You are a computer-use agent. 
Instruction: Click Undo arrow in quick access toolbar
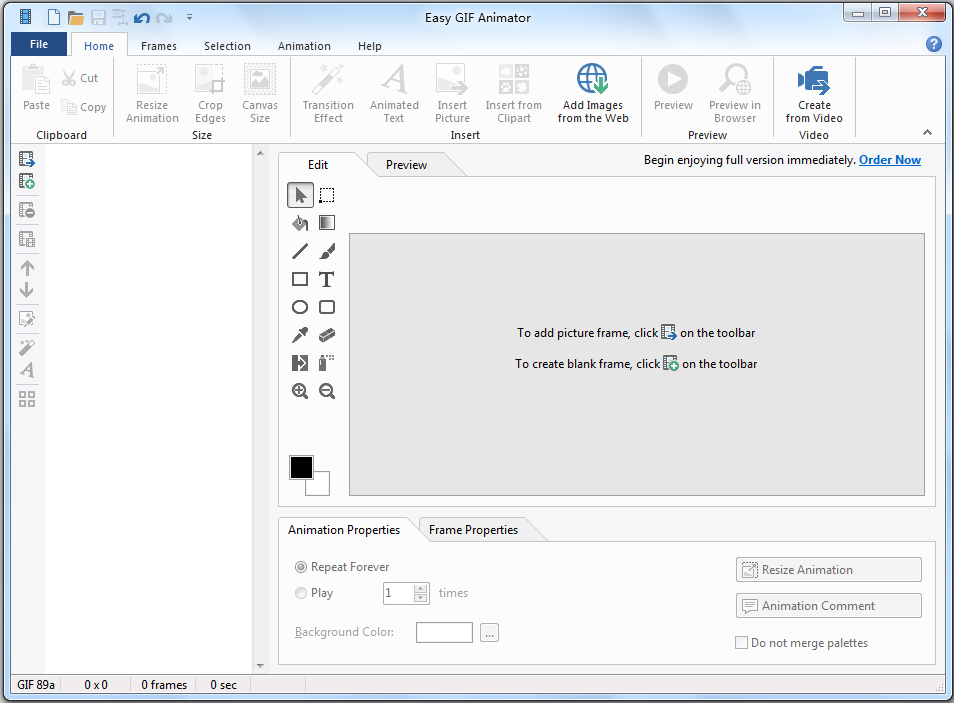[142, 18]
